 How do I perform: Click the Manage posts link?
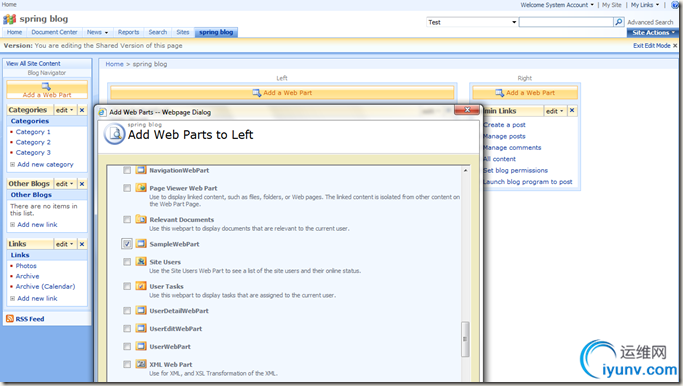[x=504, y=136]
